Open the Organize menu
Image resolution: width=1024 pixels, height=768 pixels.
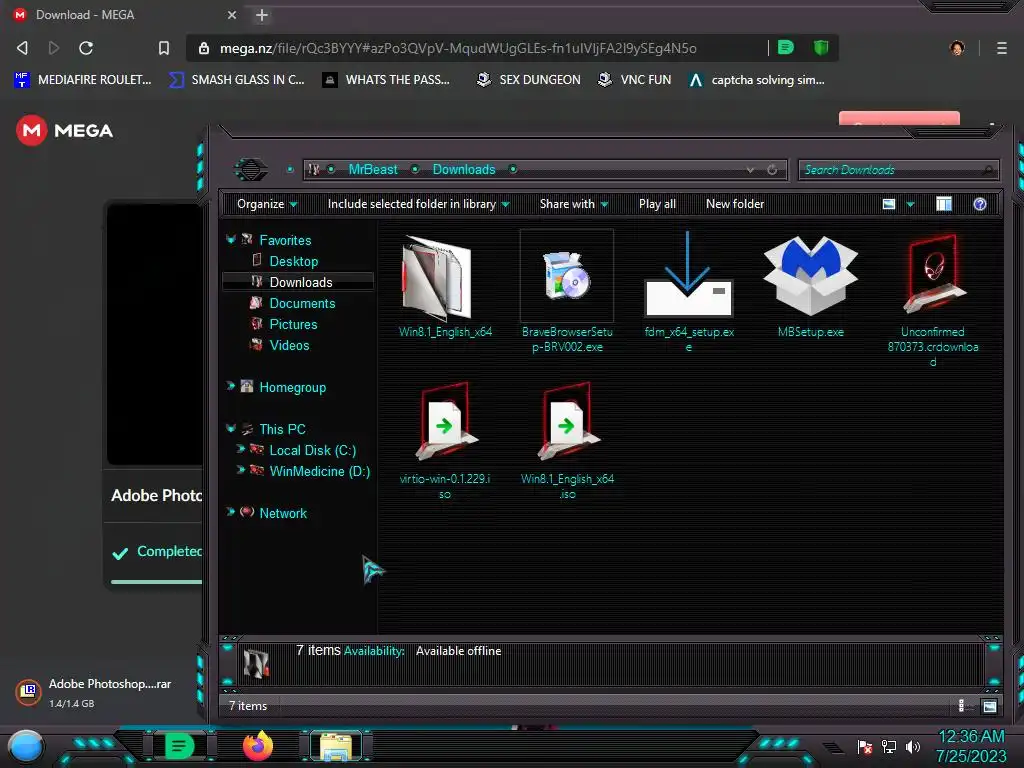pyautogui.click(x=266, y=204)
